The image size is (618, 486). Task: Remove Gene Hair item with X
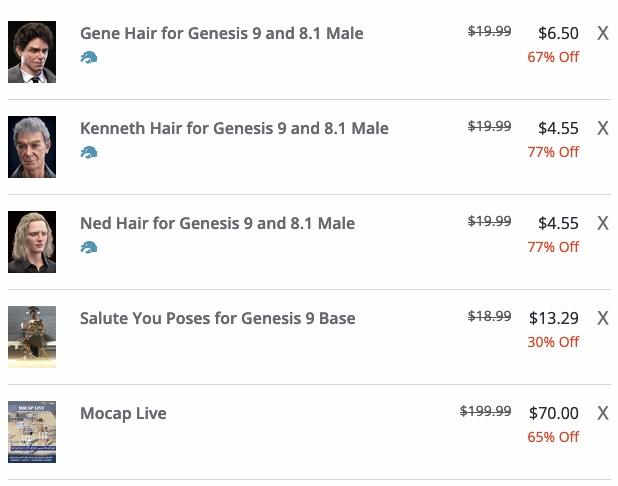point(603,33)
